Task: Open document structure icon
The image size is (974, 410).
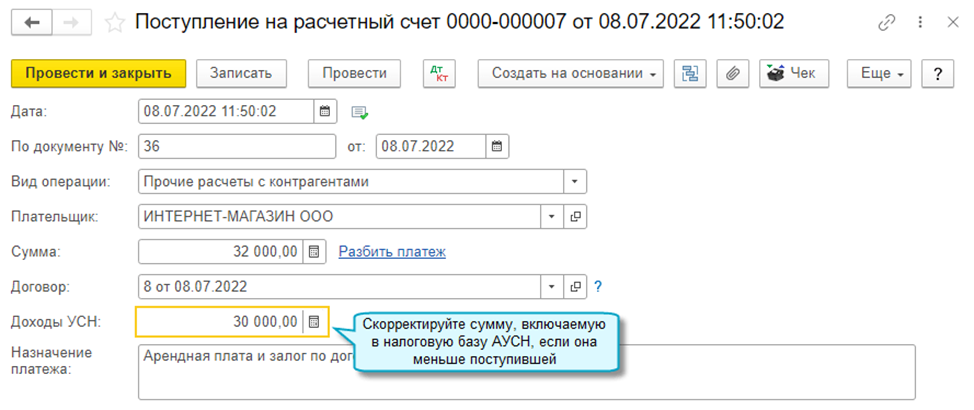Action: pos(689,73)
